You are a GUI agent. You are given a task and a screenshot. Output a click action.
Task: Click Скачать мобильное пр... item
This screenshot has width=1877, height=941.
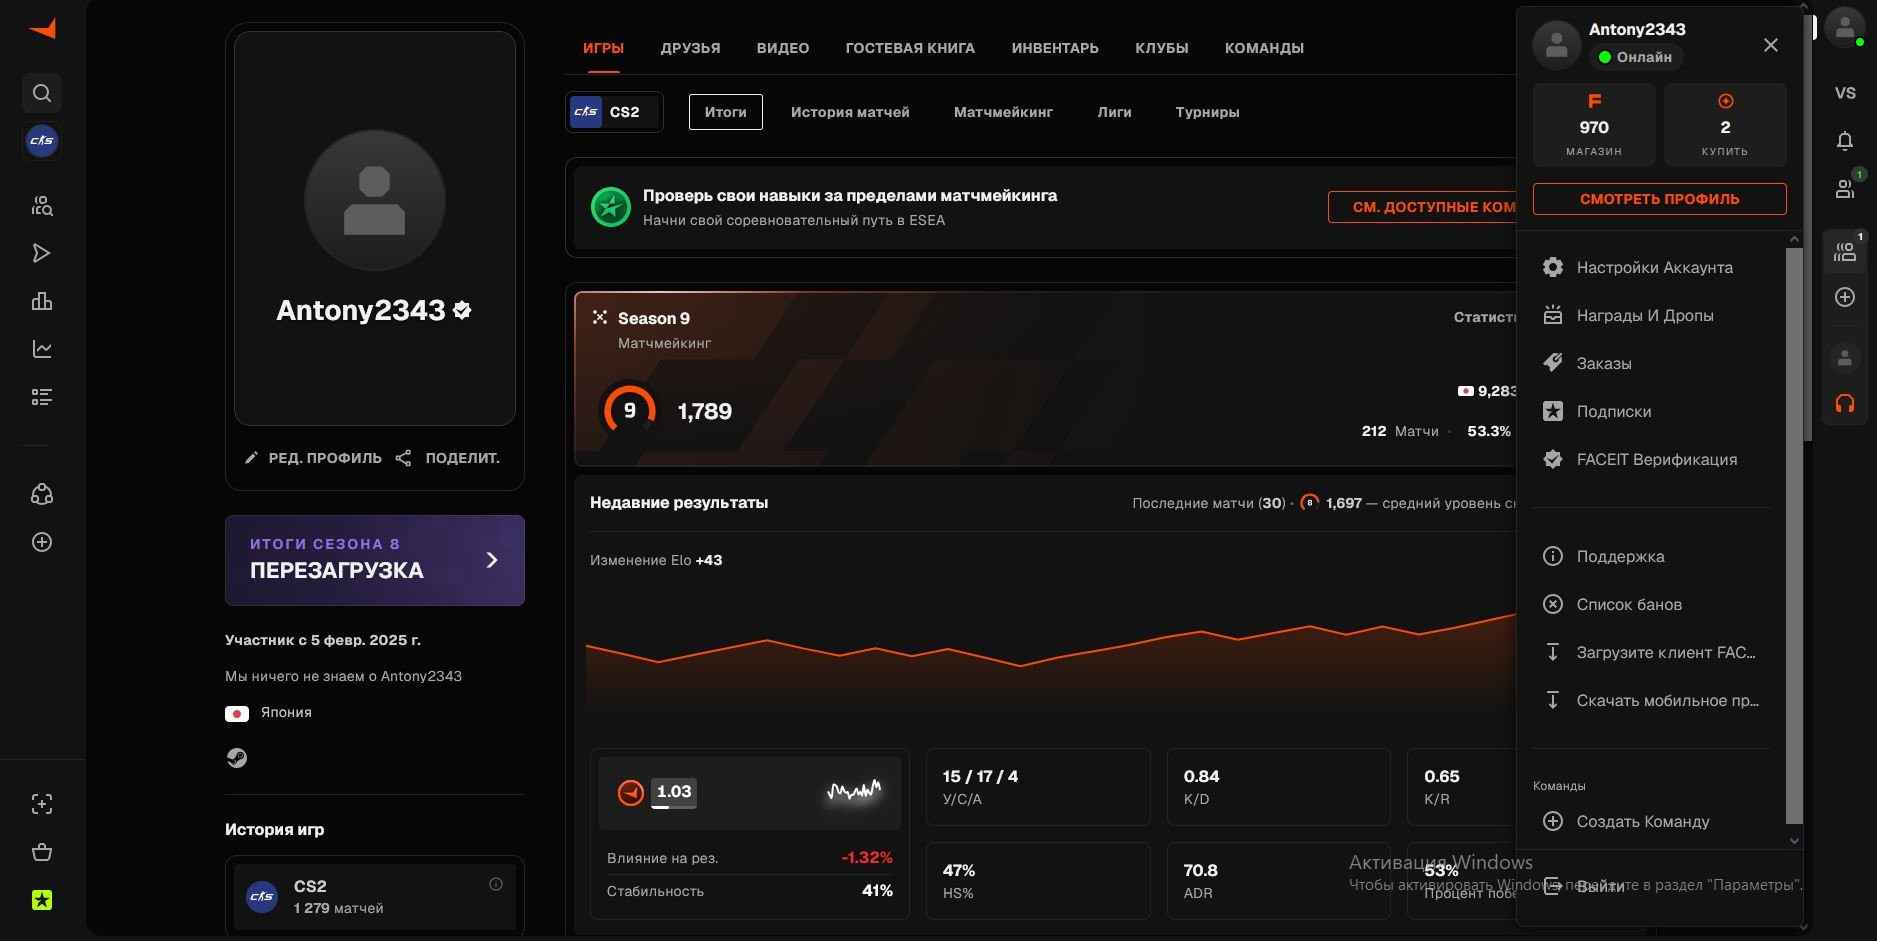(1651, 700)
